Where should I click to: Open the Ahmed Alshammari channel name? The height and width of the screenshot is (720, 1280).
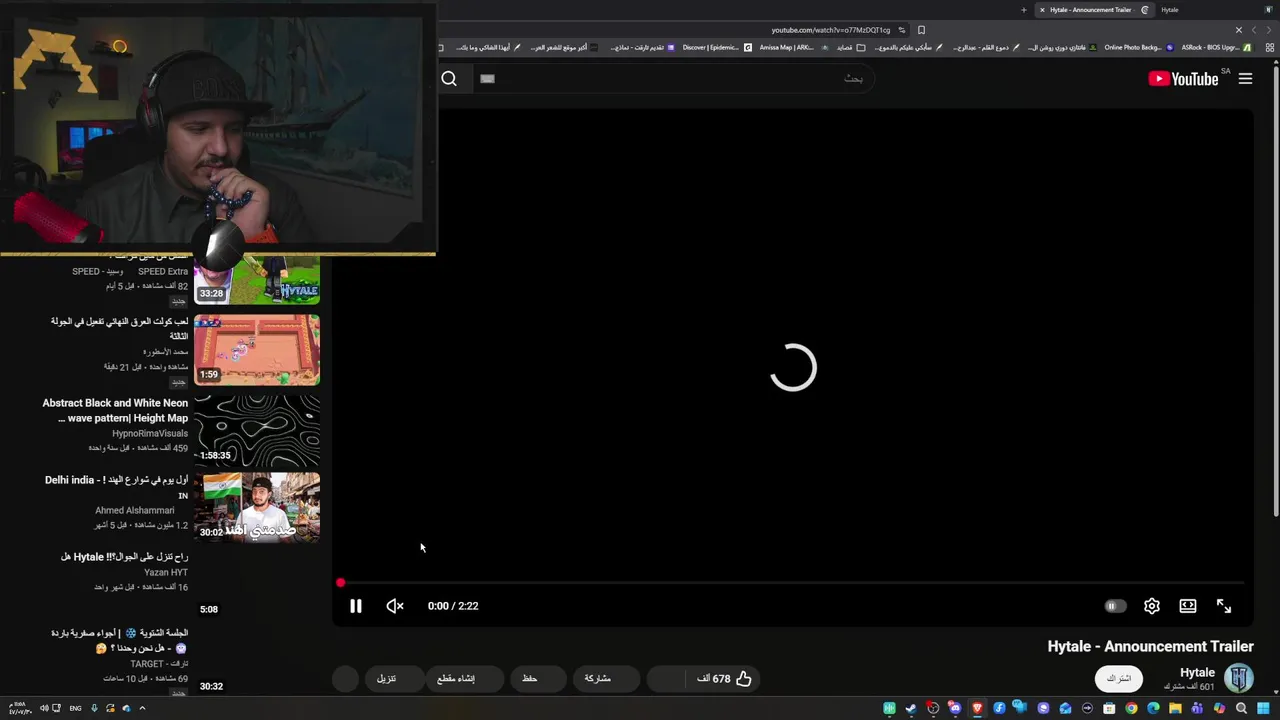[134, 510]
